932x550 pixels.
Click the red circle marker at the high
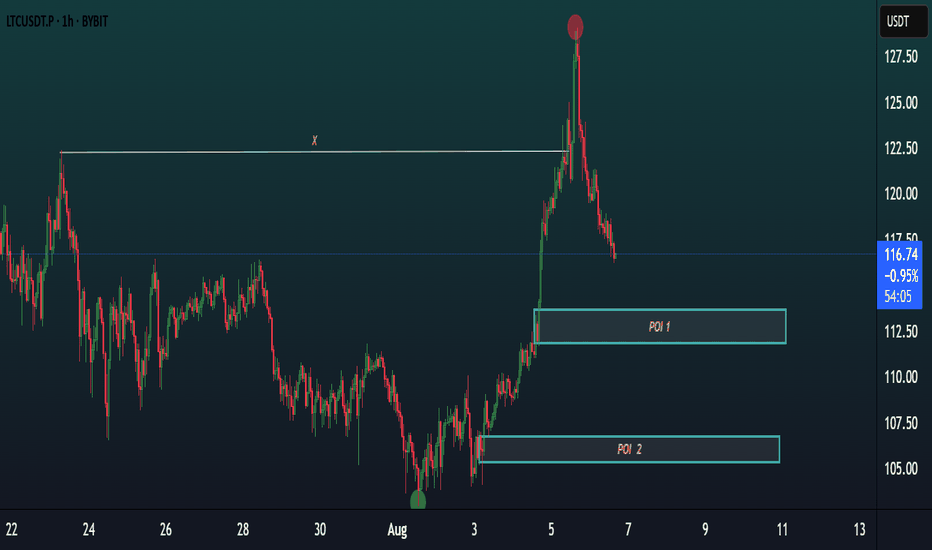(x=575, y=27)
